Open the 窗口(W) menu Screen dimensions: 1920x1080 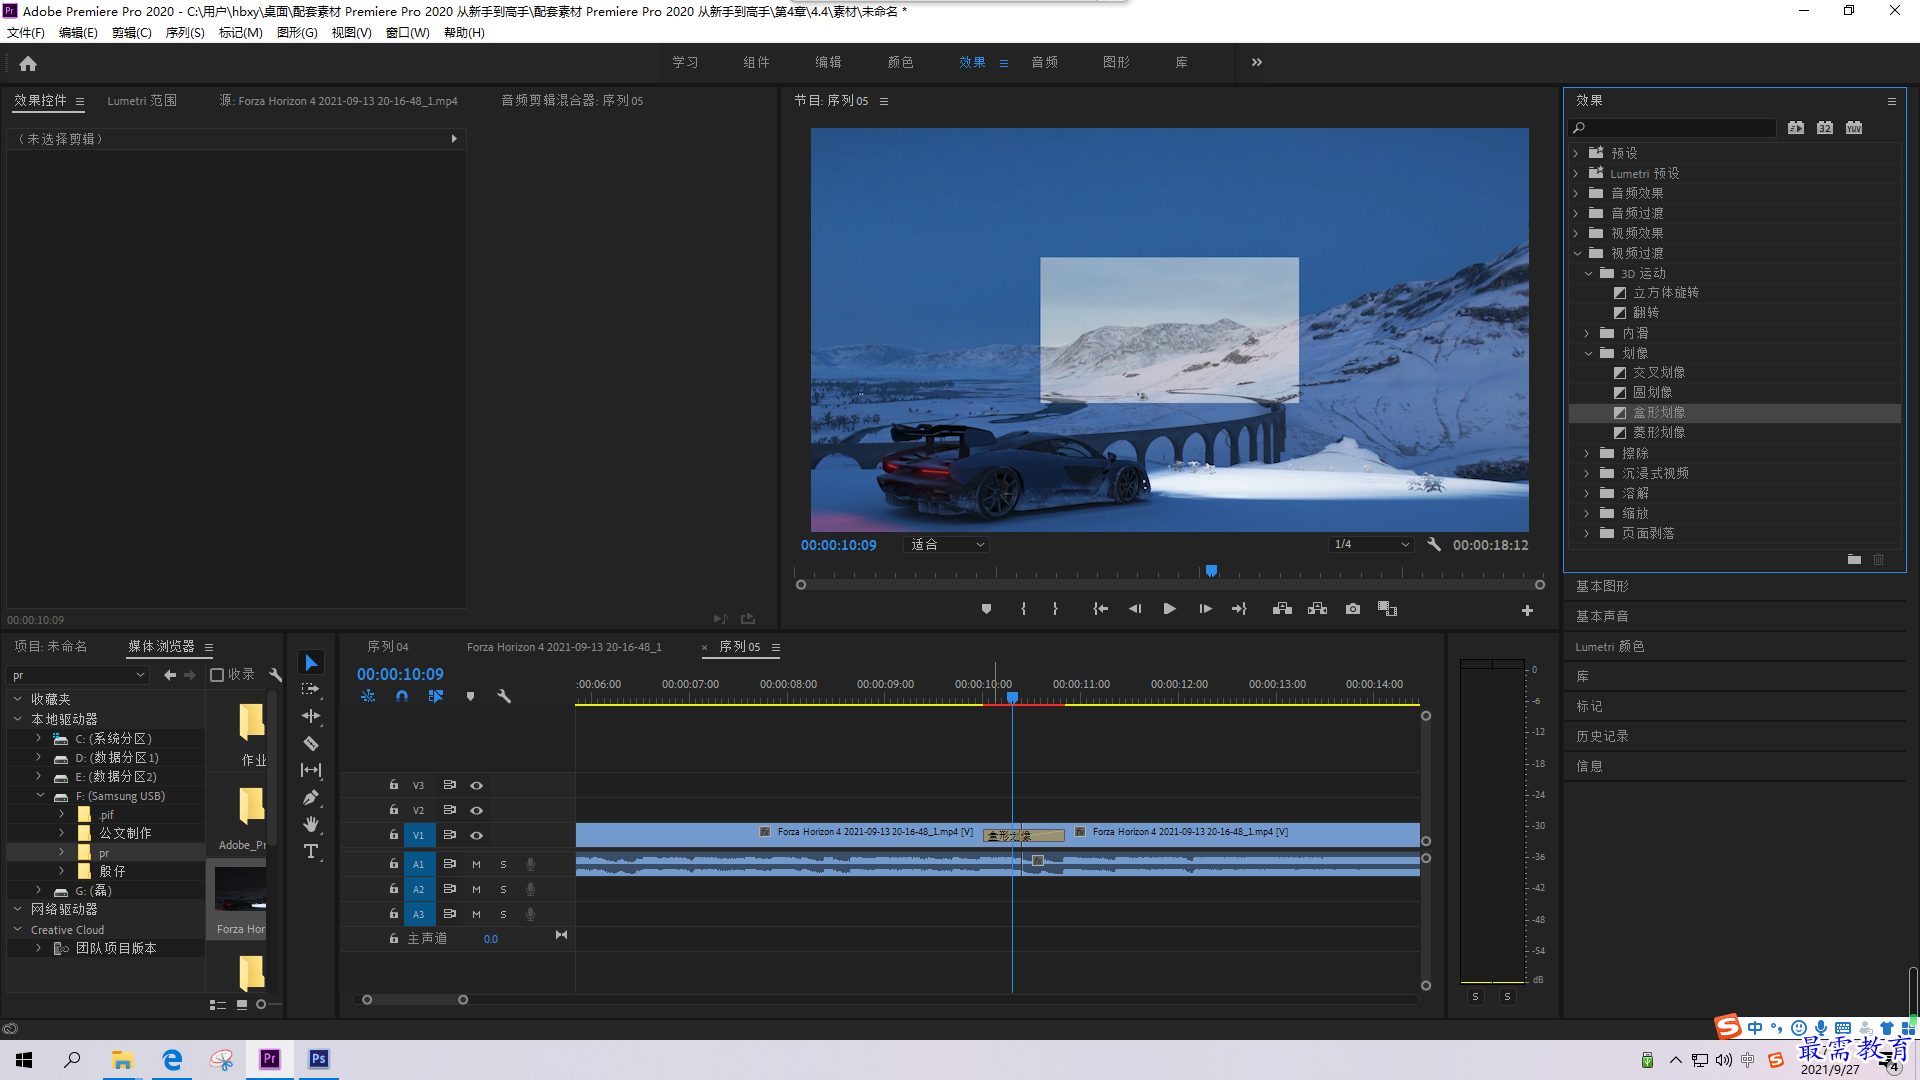point(407,33)
